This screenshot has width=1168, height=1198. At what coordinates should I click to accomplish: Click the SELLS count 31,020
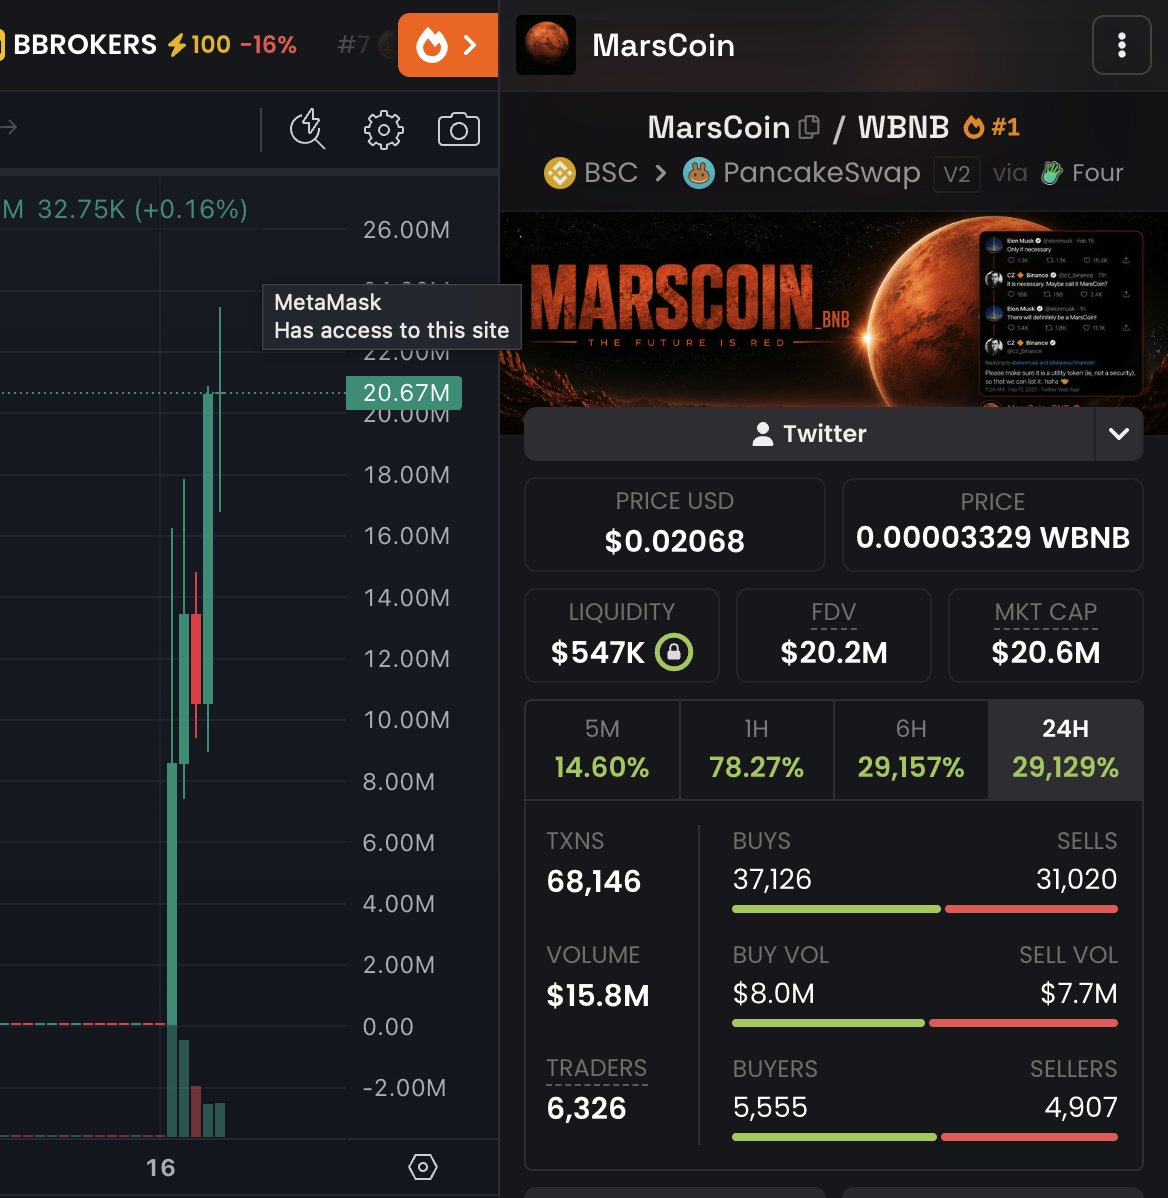[1076, 879]
